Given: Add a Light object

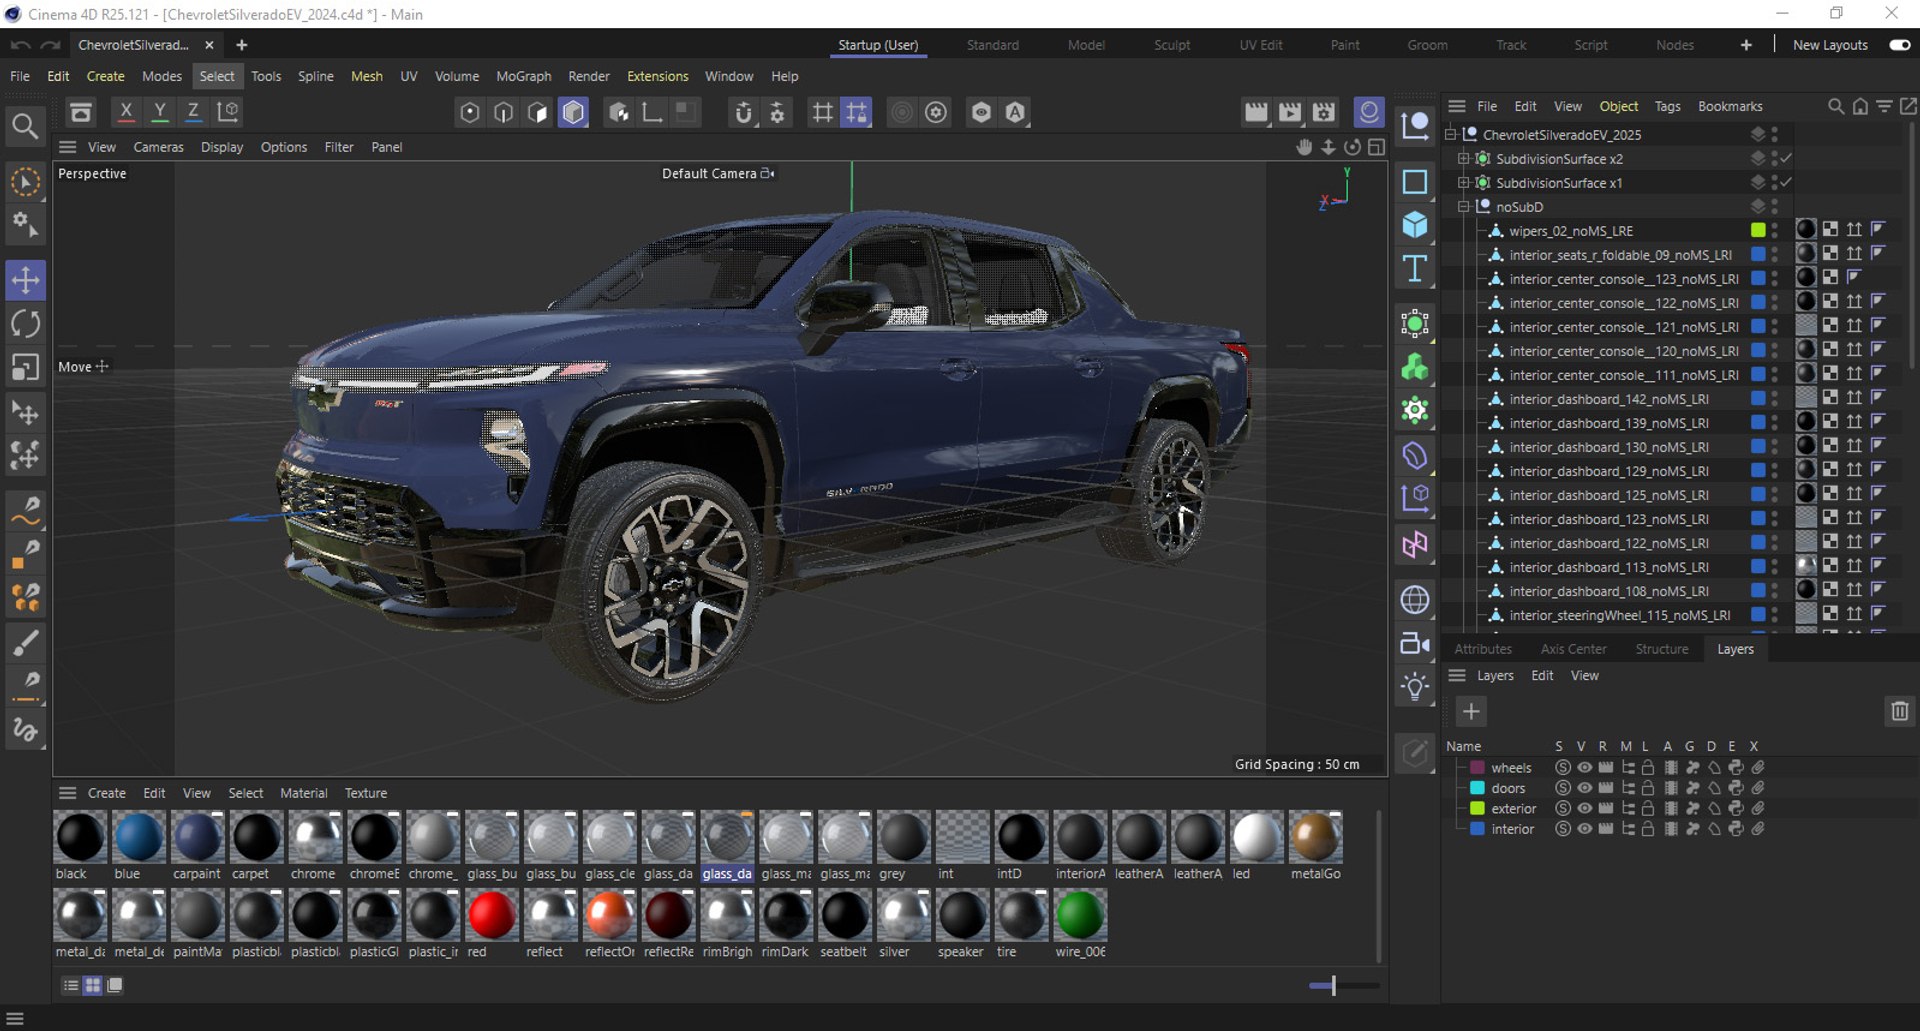Looking at the screenshot, I should point(1415,687).
